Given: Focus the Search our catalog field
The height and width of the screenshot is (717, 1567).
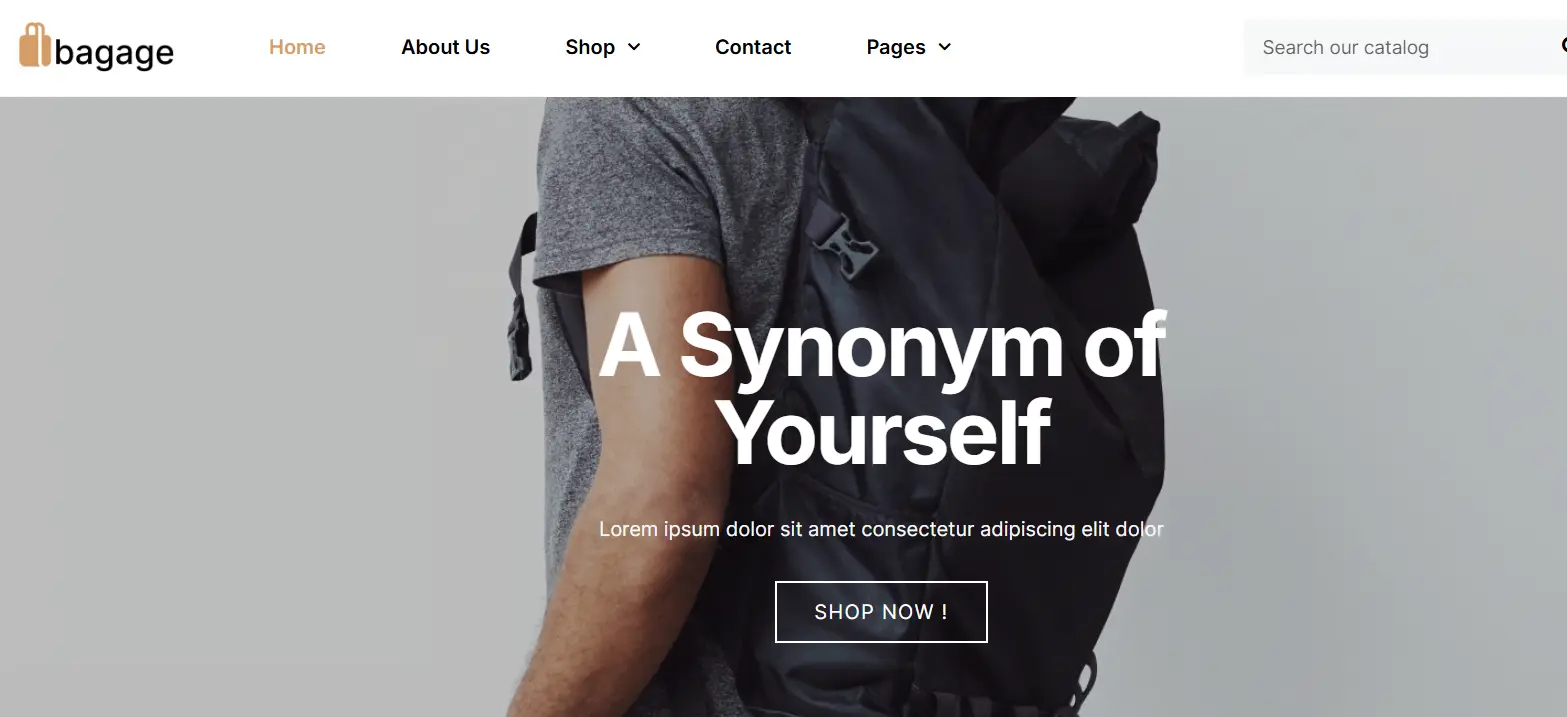Looking at the screenshot, I should [1400, 47].
